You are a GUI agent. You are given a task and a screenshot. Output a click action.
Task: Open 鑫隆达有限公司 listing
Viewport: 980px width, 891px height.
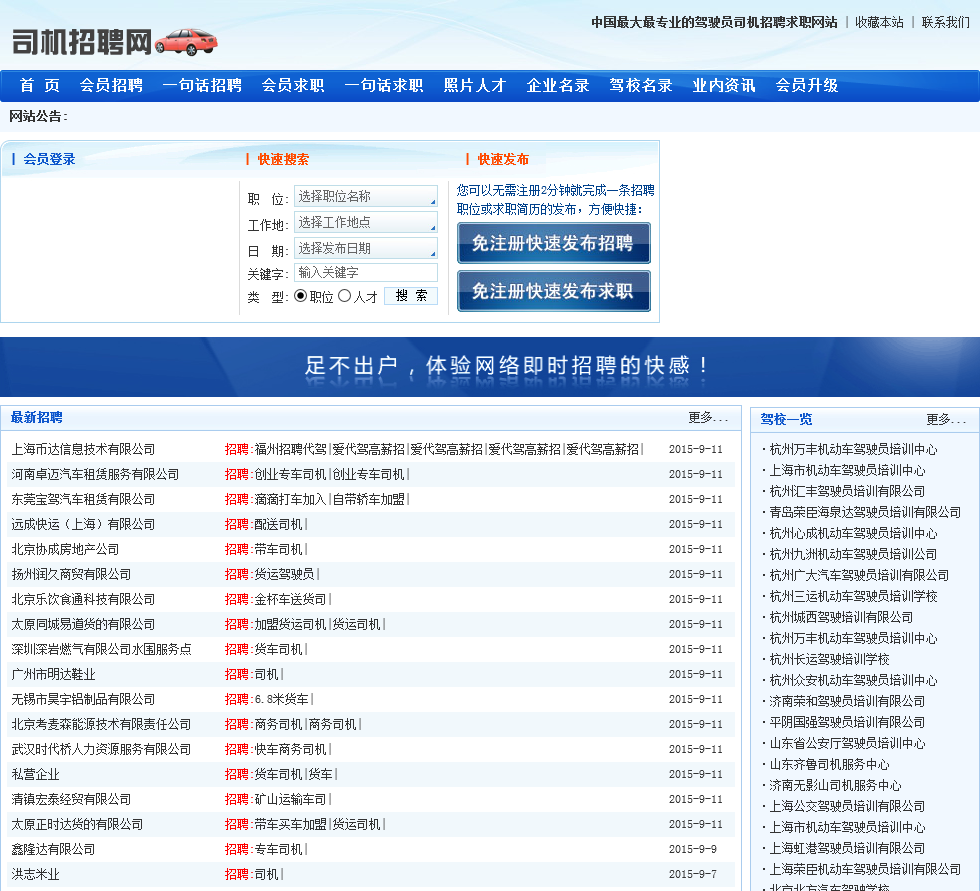pyautogui.click(x=53, y=849)
